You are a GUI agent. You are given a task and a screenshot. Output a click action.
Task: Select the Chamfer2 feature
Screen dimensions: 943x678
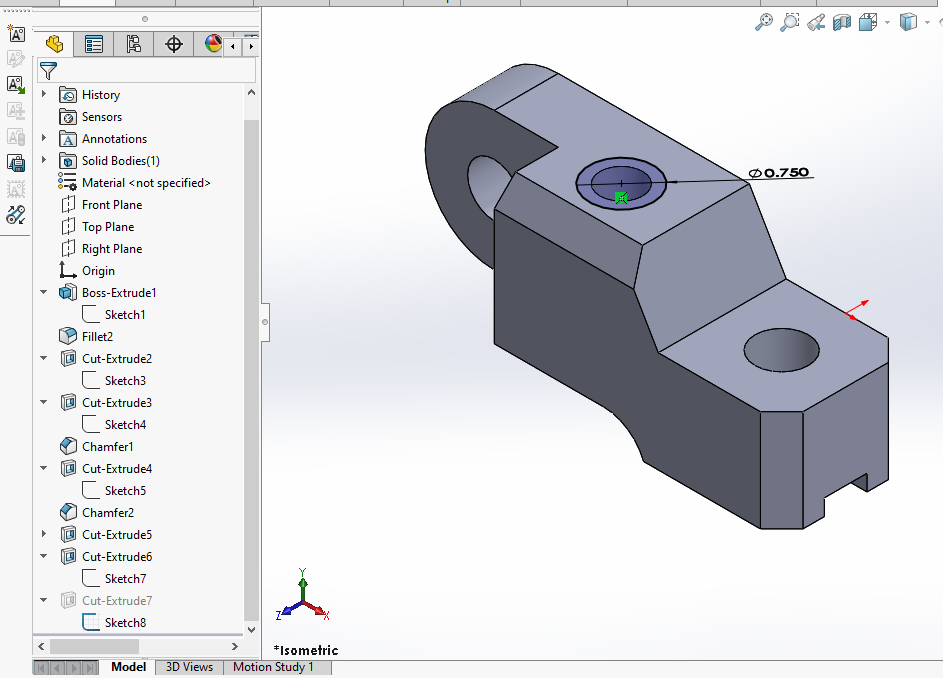107,513
